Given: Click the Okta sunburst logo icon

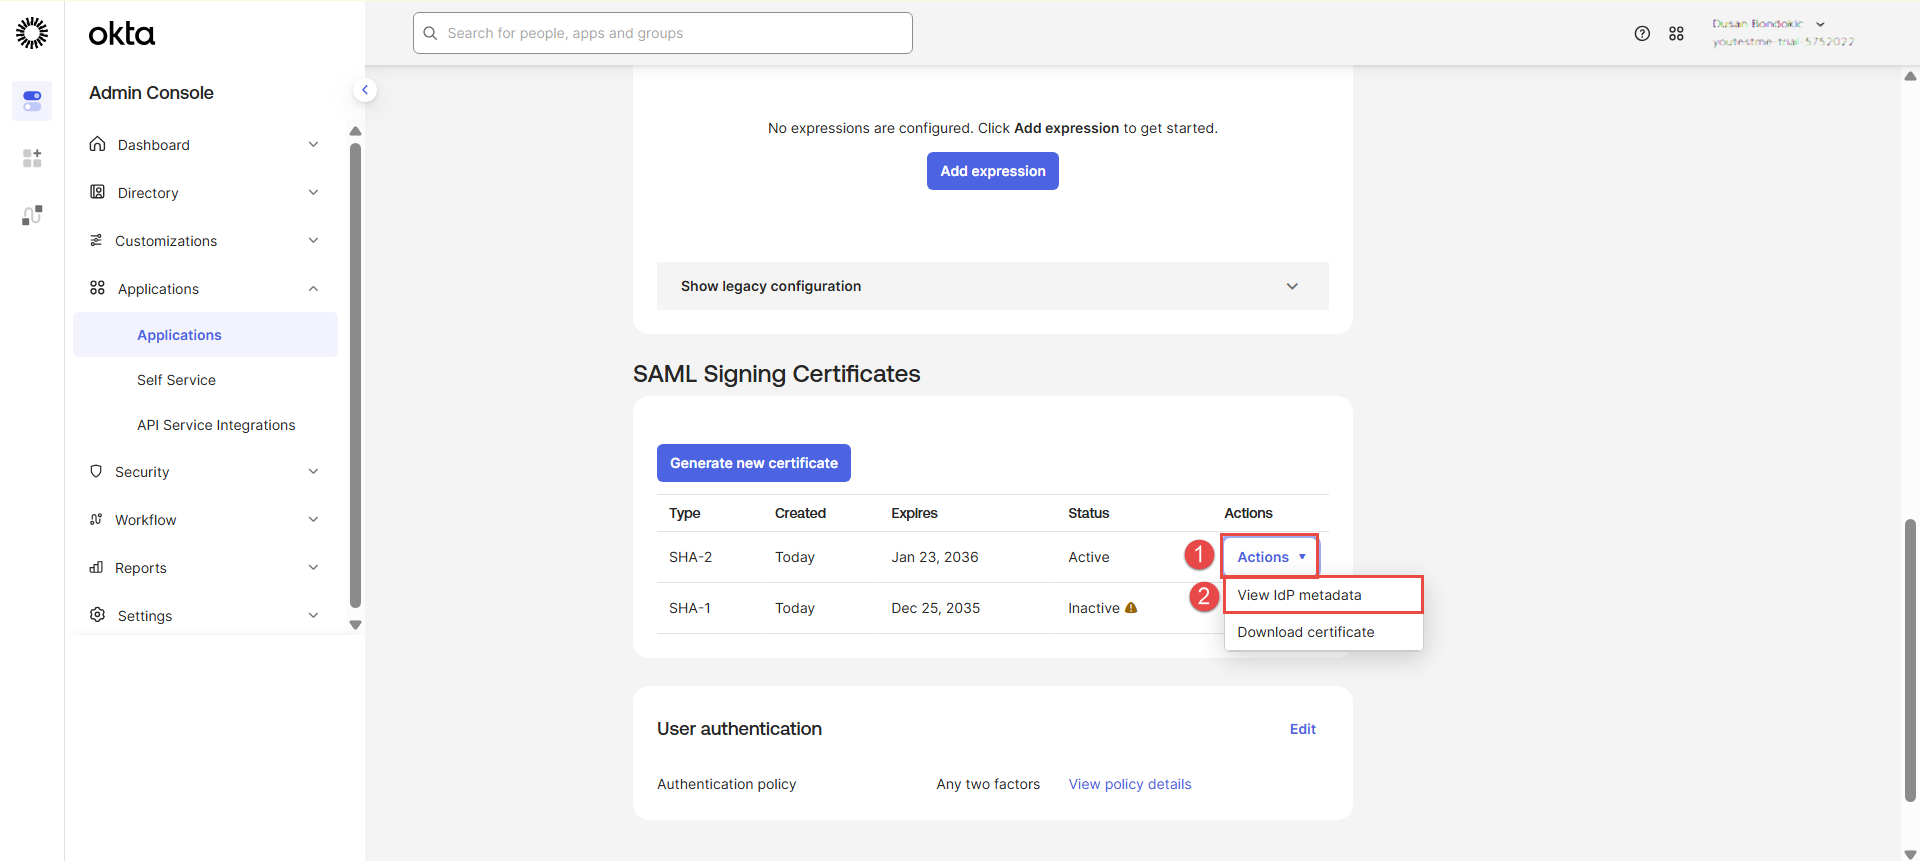Looking at the screenshot, I should point(32,33).
